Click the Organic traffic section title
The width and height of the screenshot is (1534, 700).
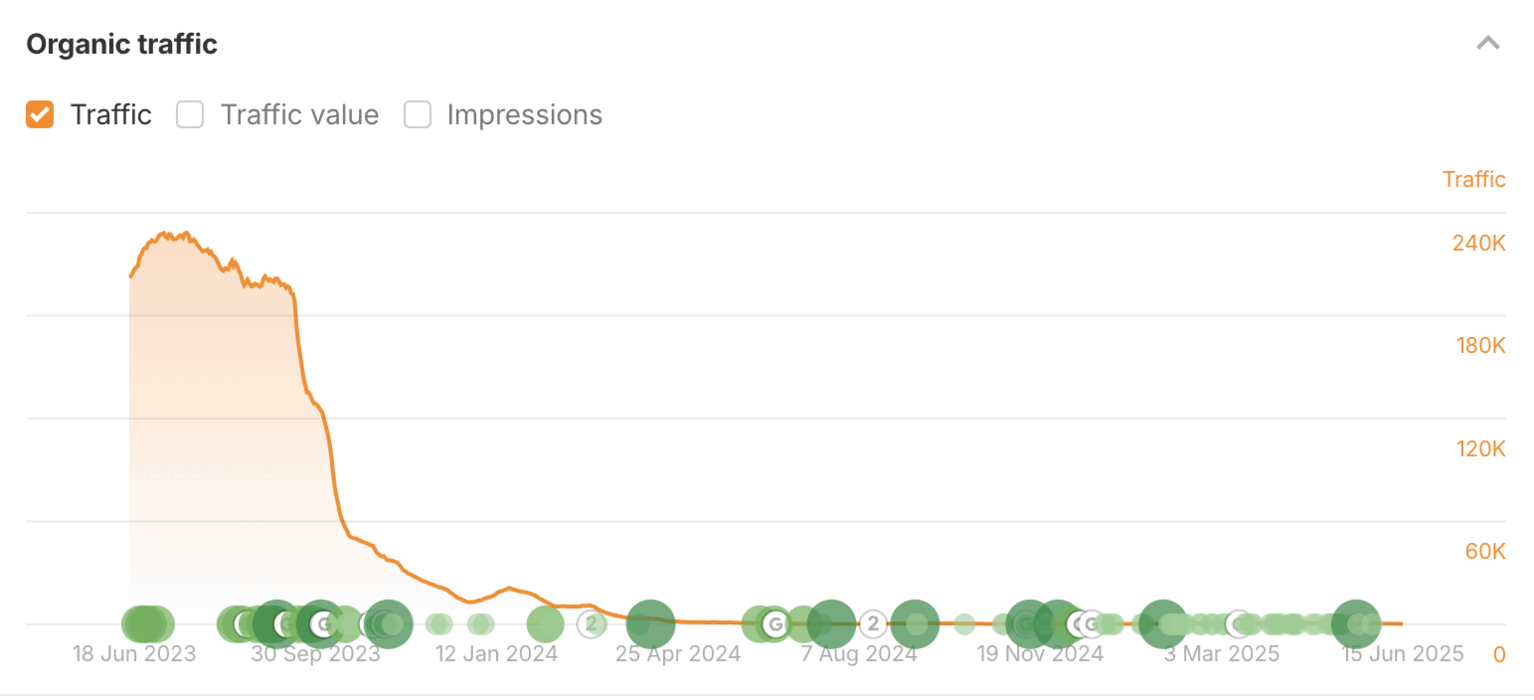click(122, 45)
